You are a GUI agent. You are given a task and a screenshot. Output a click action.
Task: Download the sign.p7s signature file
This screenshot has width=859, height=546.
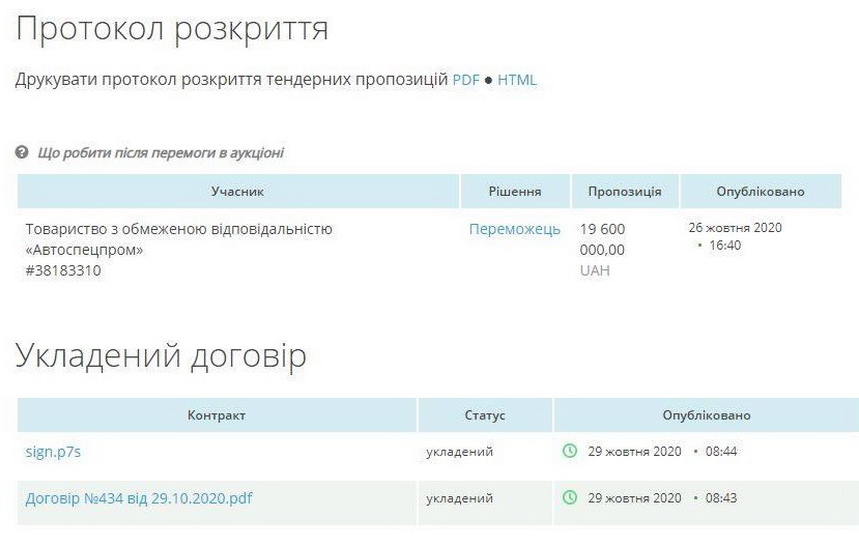pos(53,451)
